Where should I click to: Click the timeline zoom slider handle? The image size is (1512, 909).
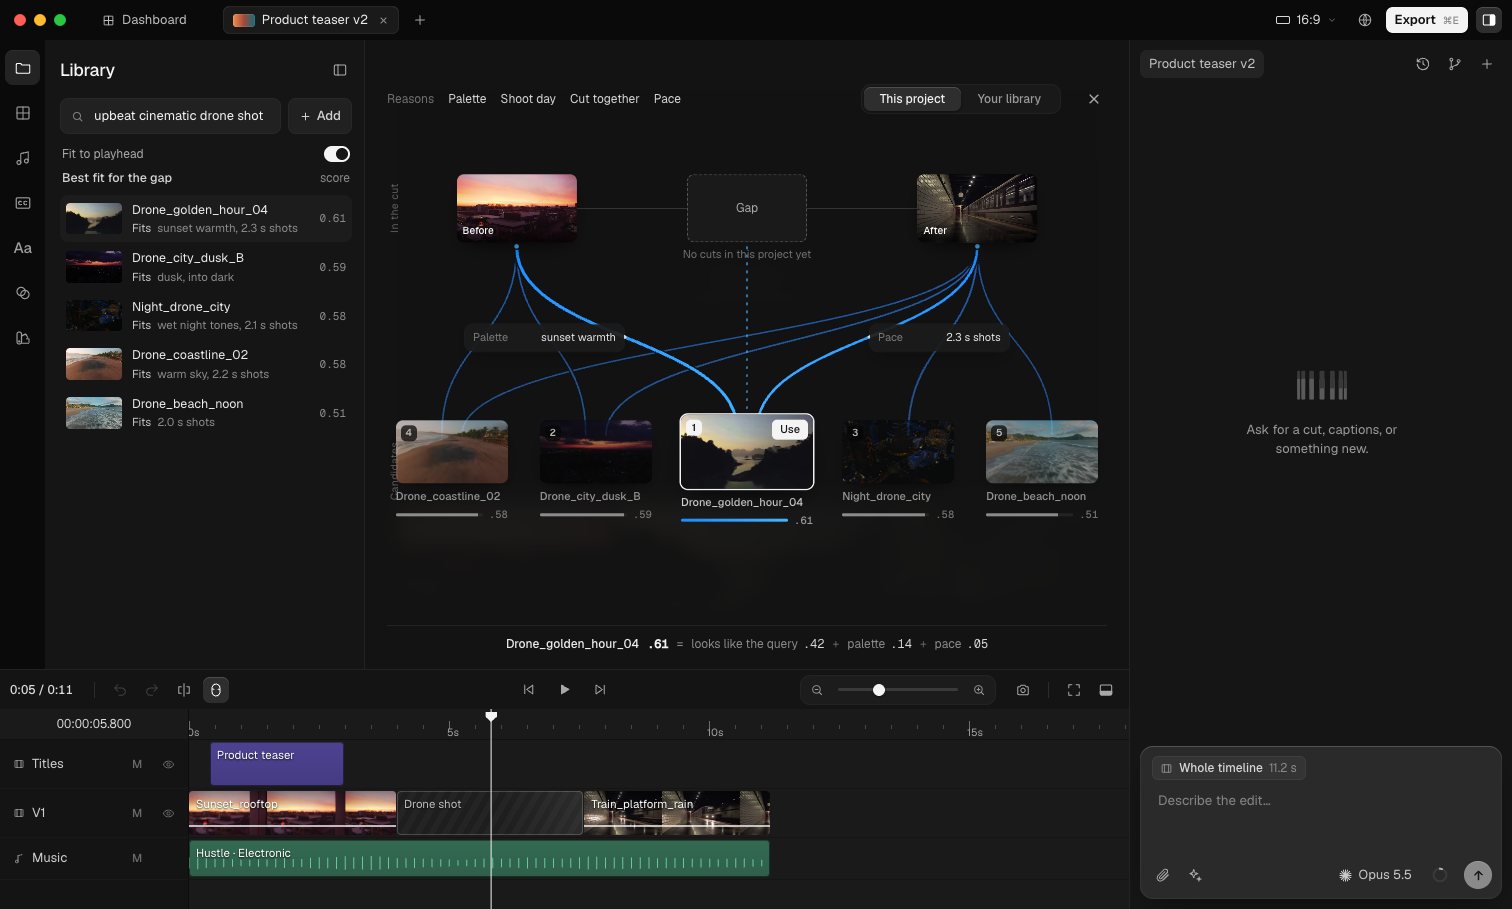coord(879,690)
